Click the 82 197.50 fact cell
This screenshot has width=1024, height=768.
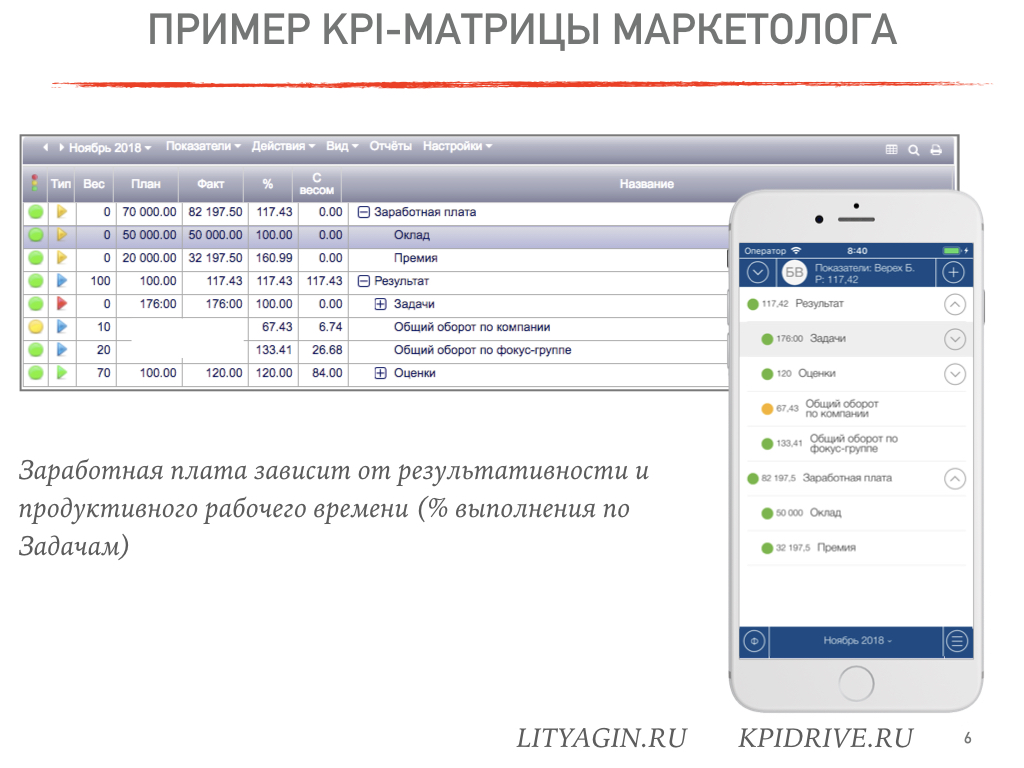tap(215, 212)
